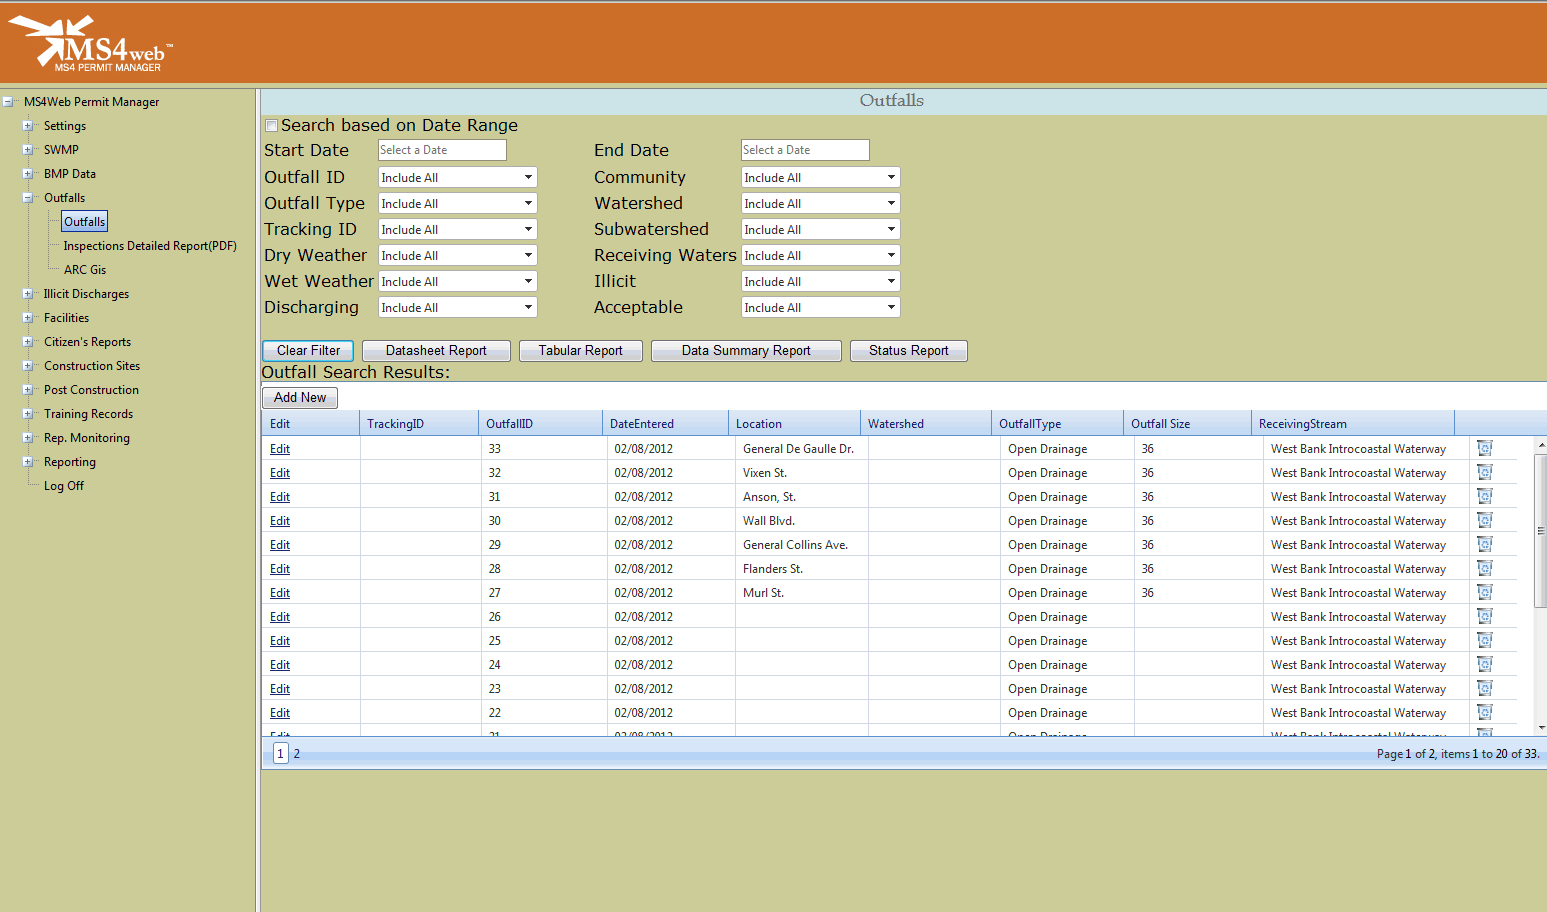Click the row icon for Outfall 22
The image size is (1547, 912).
point(1485,712)
